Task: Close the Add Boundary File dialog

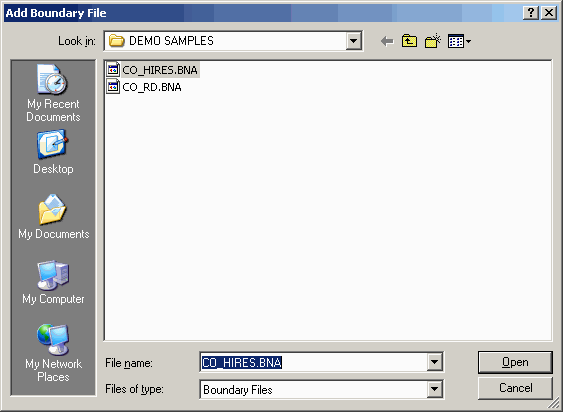Action: 549,13
